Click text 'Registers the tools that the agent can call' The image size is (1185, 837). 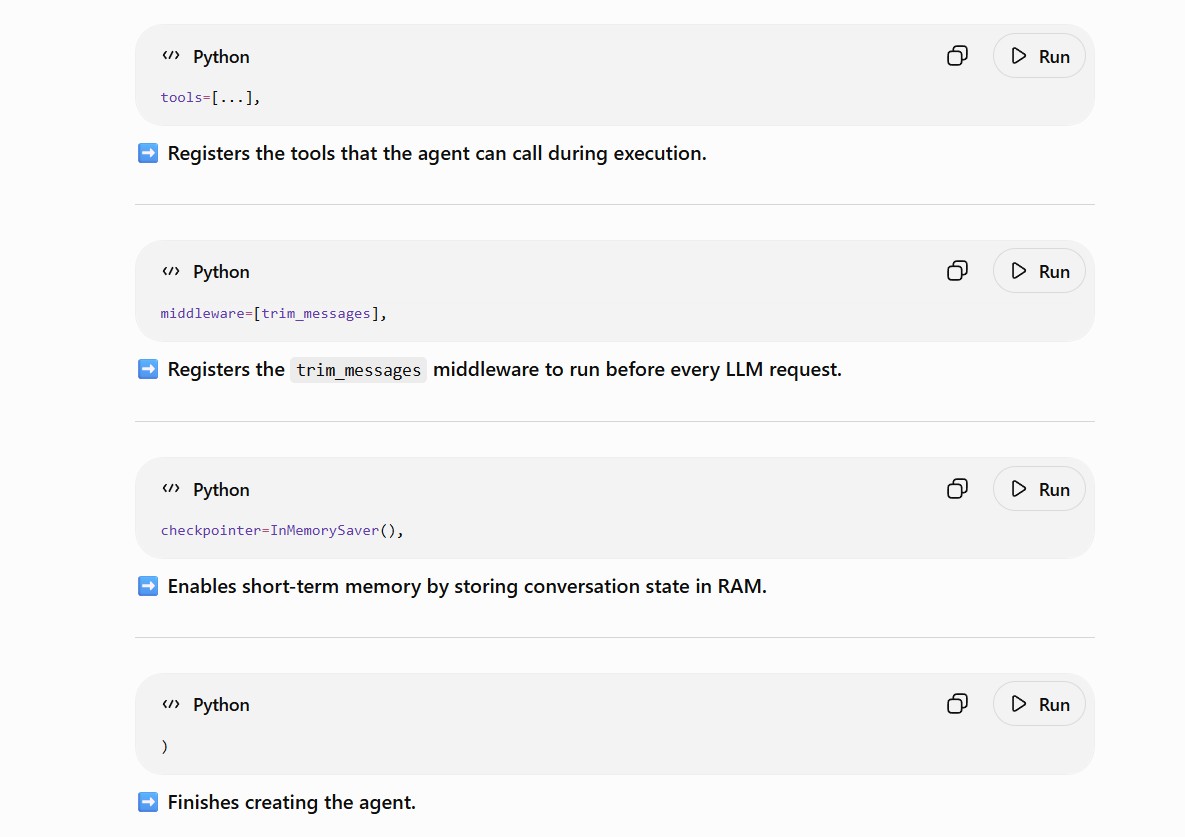355,153
